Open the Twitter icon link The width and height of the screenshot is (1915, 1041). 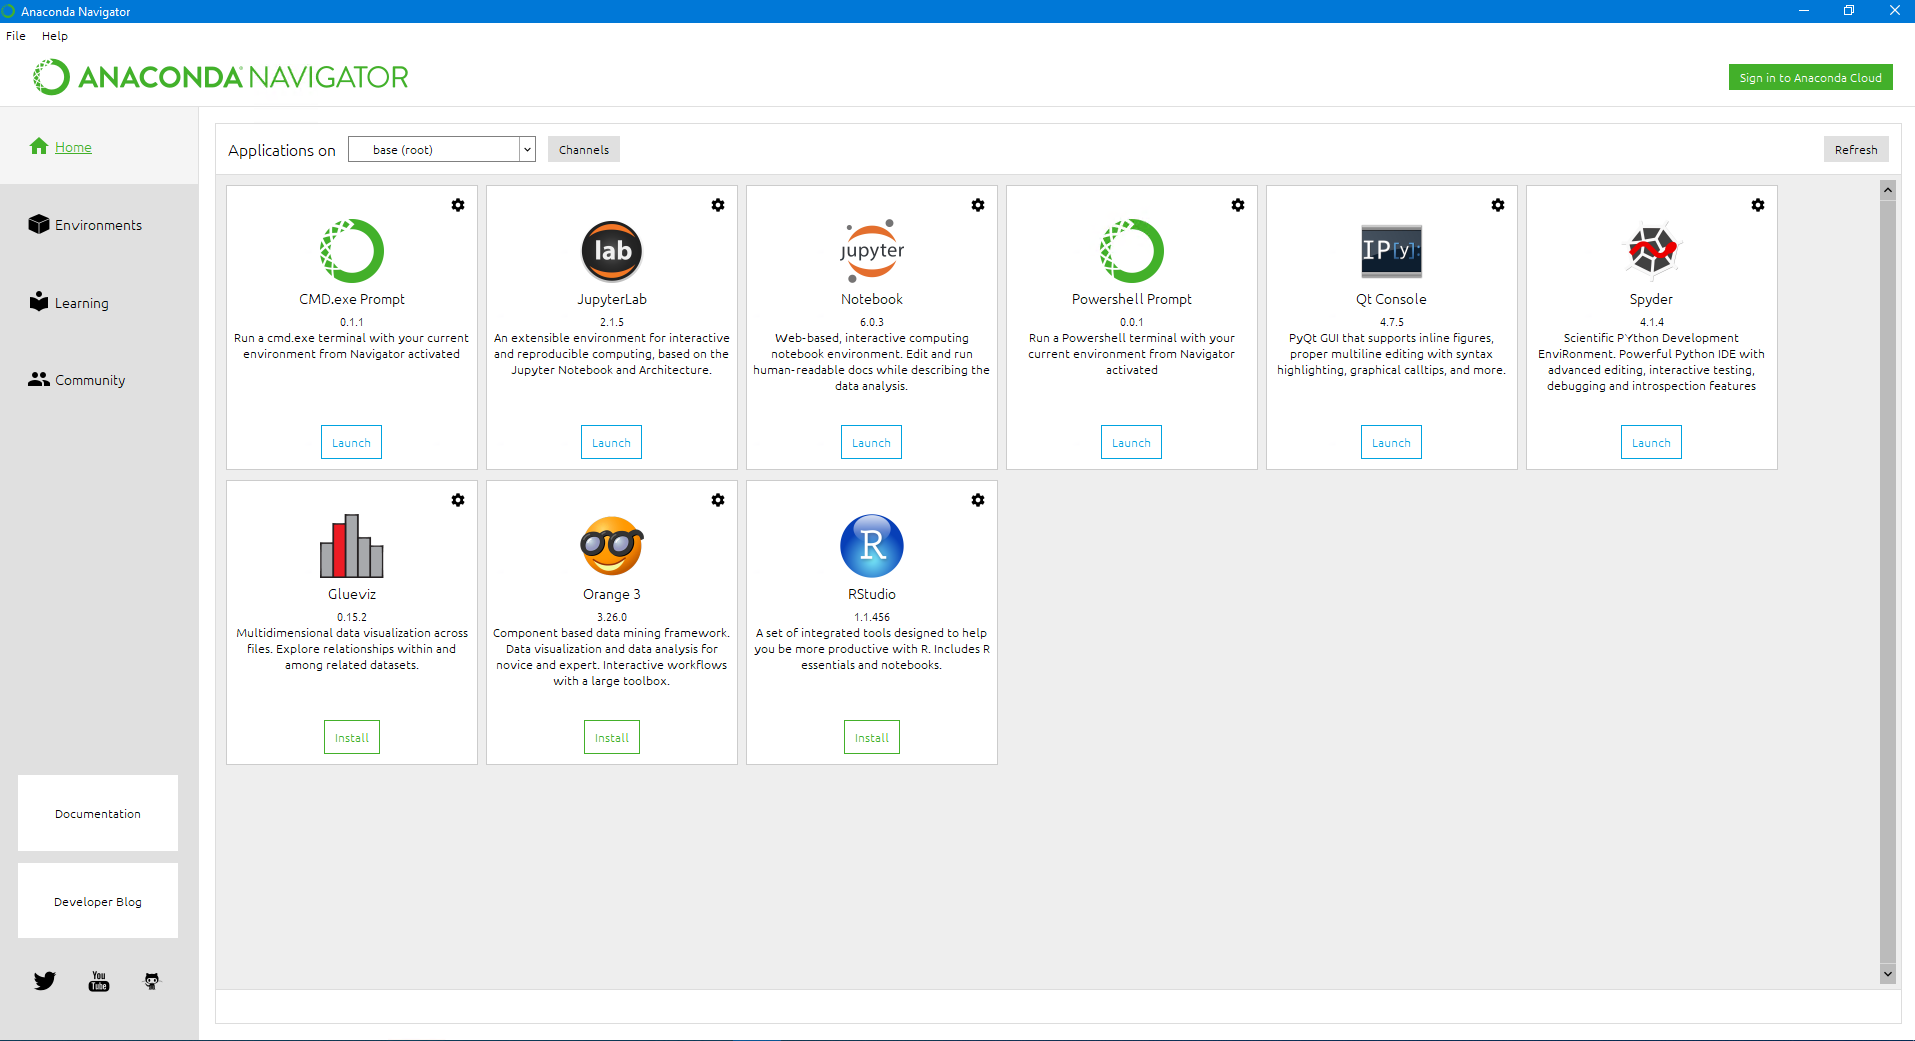tap(45, 981)
